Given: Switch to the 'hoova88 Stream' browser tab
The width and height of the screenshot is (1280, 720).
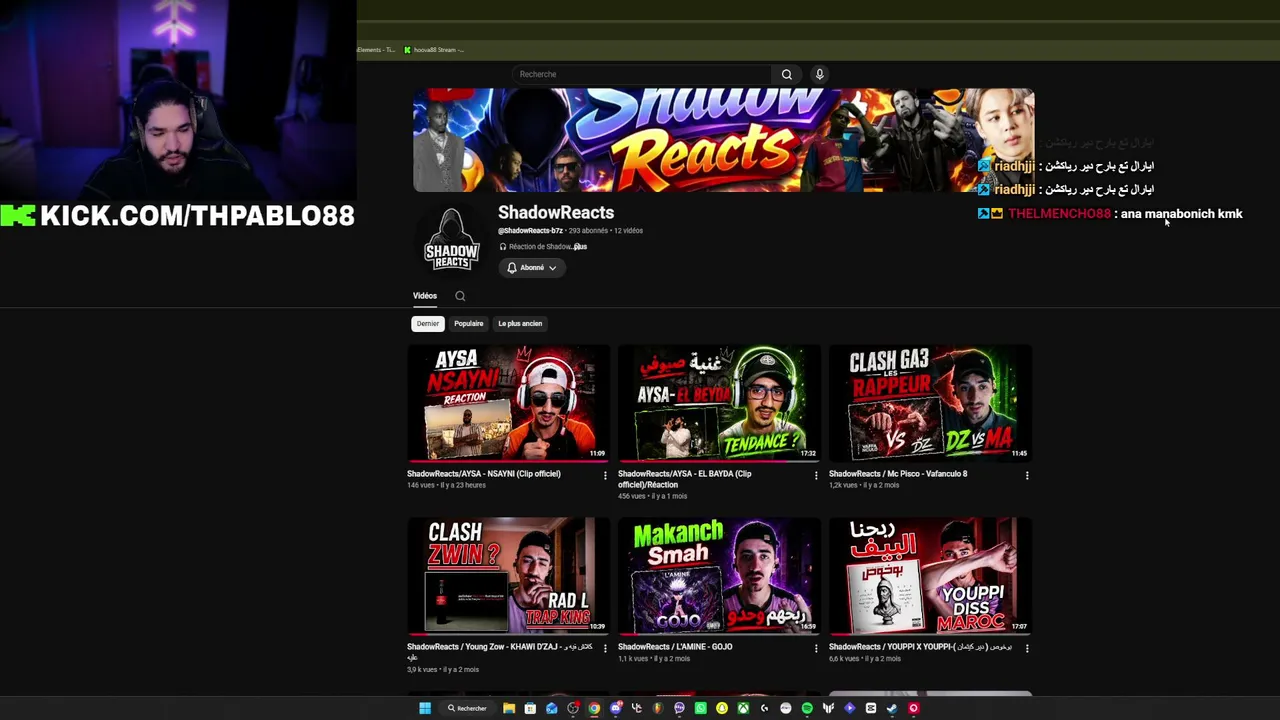Looking at the screenshot, I should click(x=434, y=50).
